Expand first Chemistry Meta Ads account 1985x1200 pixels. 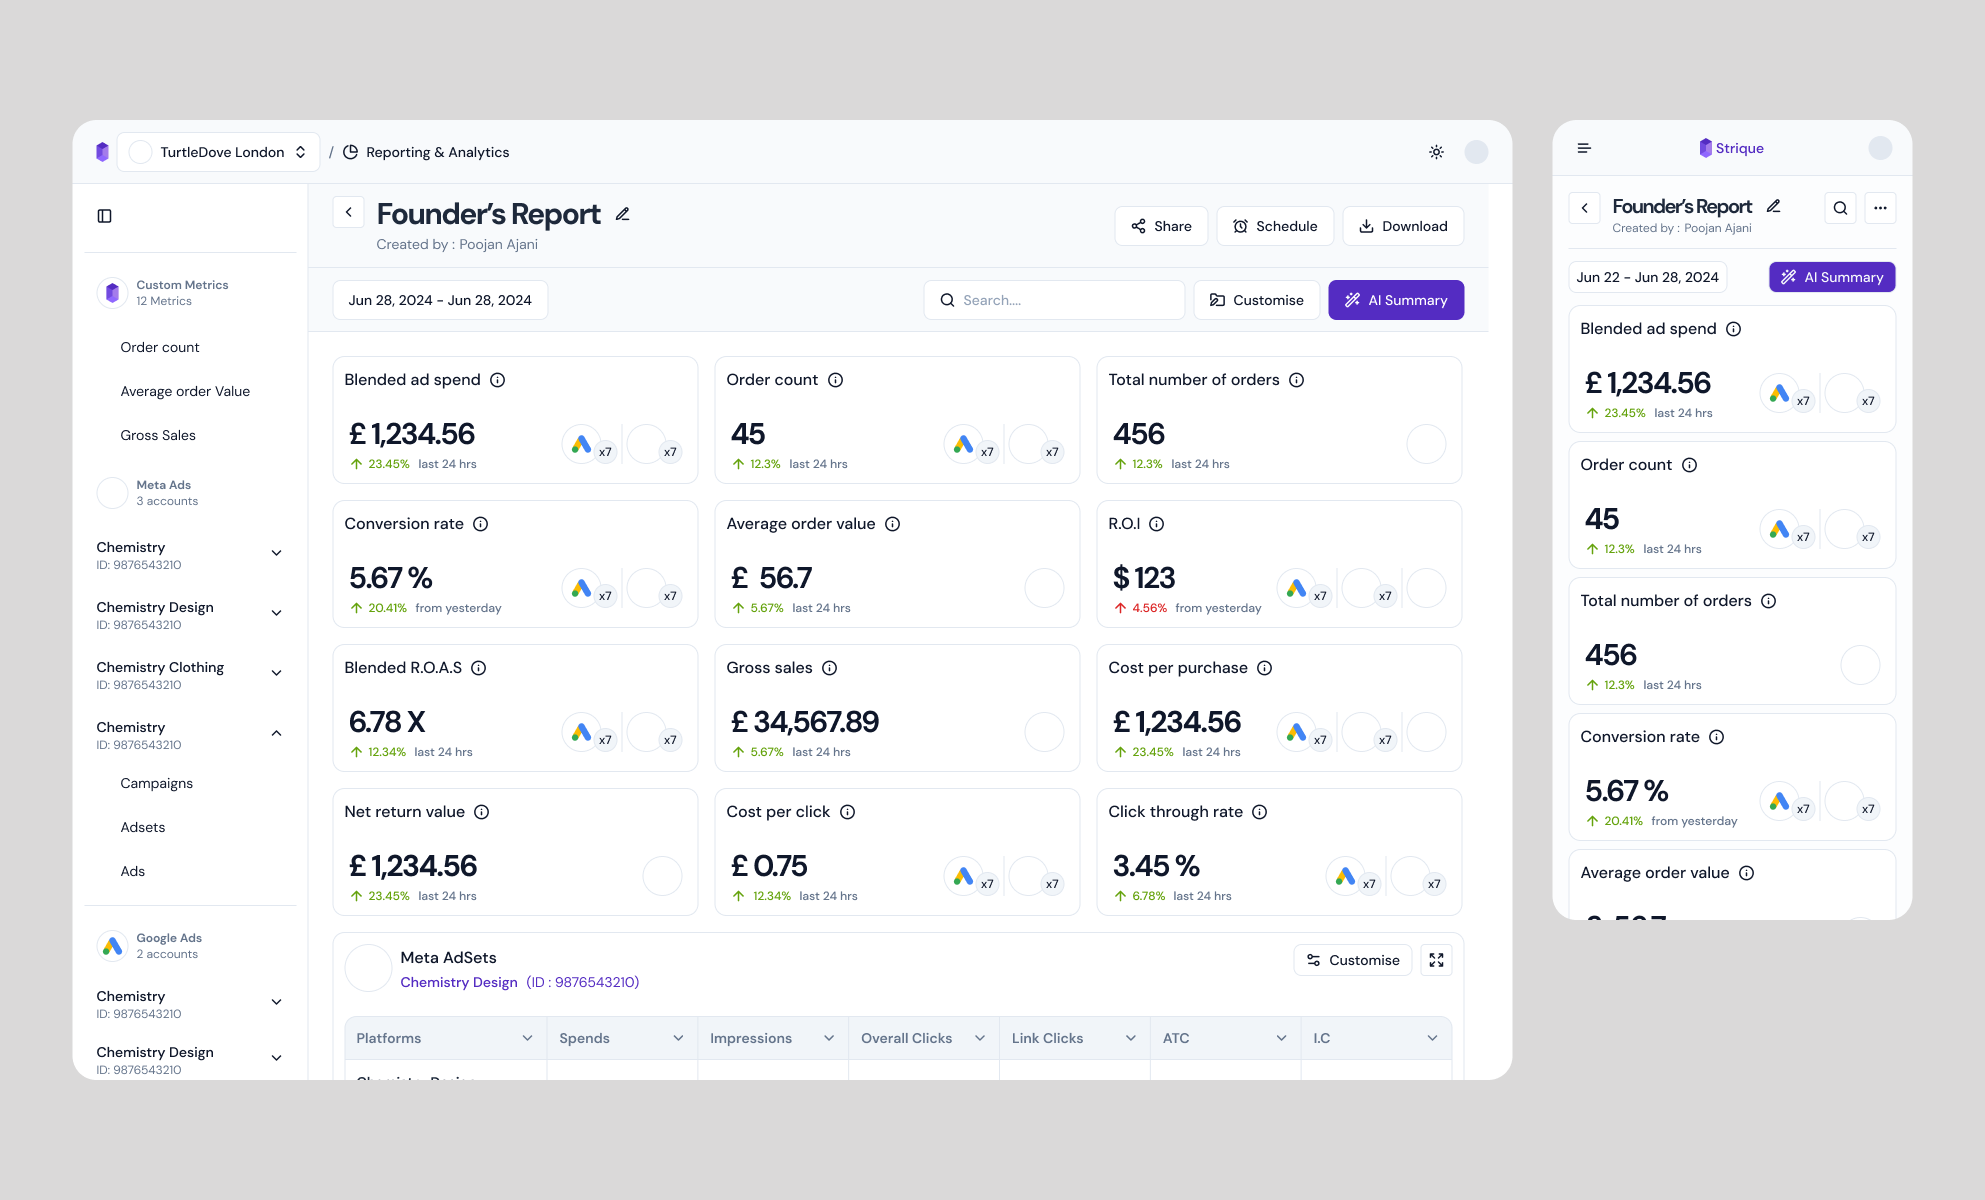tap(277, 553)
